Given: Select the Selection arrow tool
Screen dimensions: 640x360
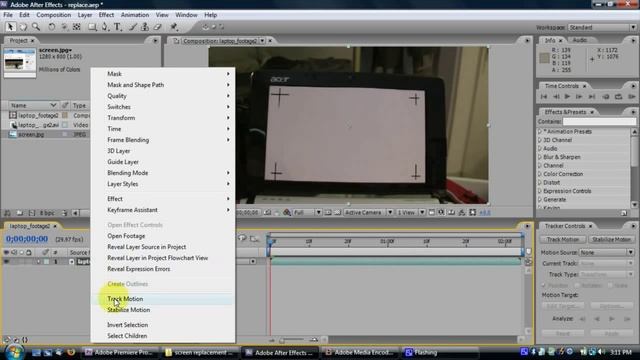Looking at the screenshot, I should coord(10,27).
